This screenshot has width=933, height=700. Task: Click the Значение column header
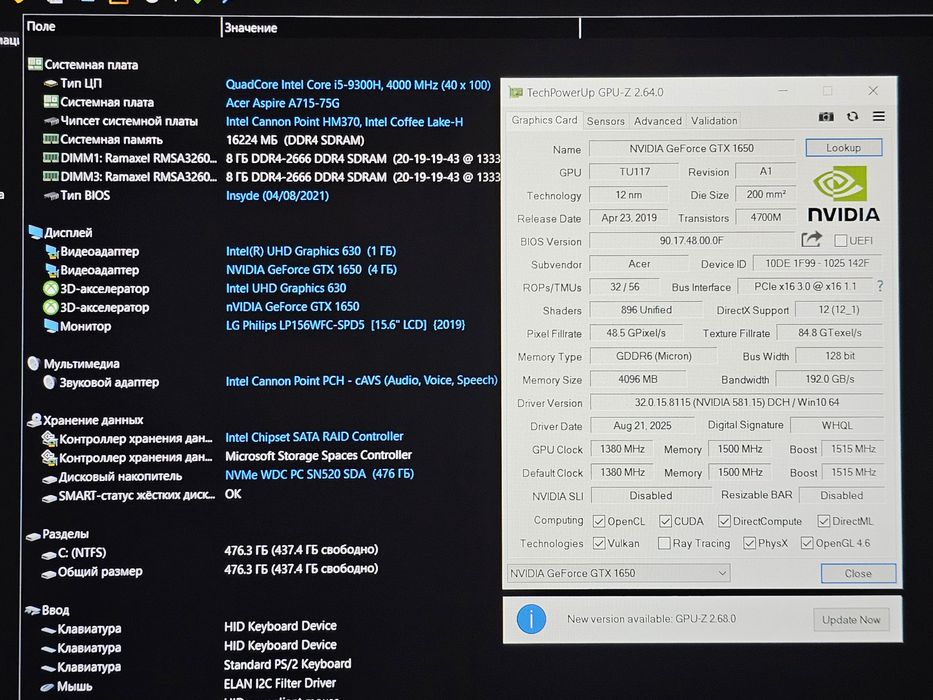point(400,27)
